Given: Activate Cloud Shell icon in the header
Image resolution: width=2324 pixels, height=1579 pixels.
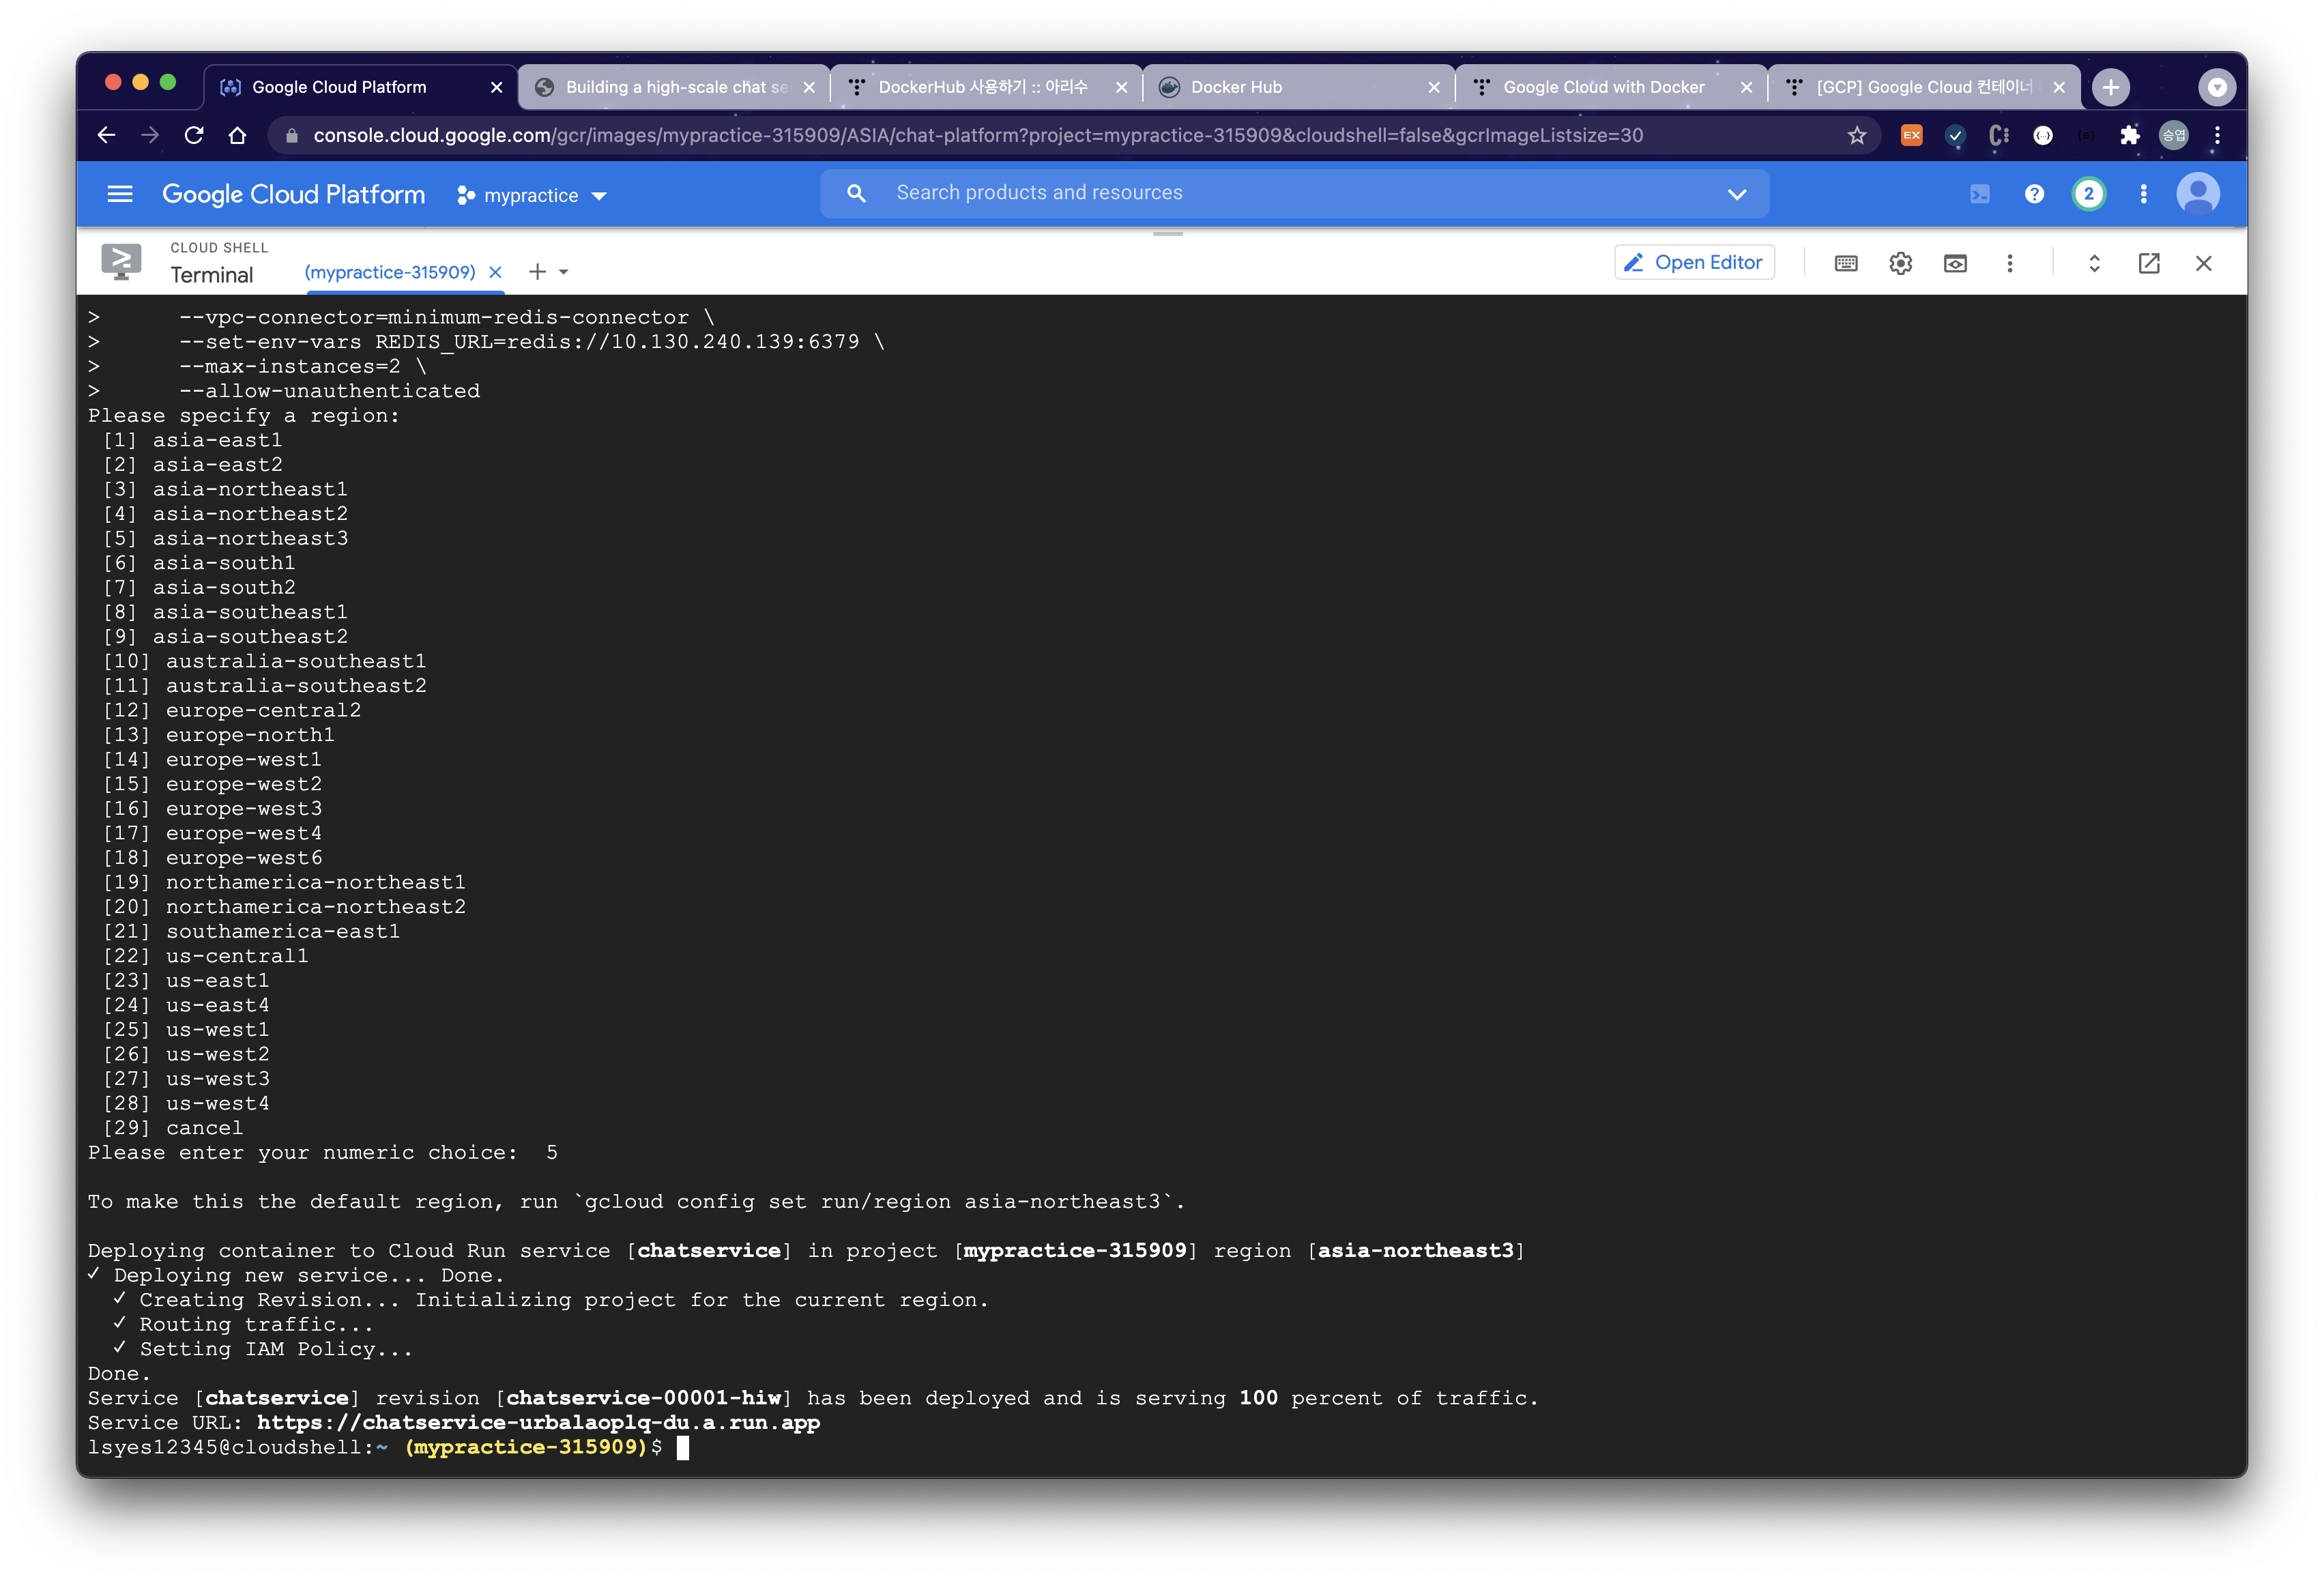Looking at the screenshot, I should pyautogui.click(x=1980, y=194).
